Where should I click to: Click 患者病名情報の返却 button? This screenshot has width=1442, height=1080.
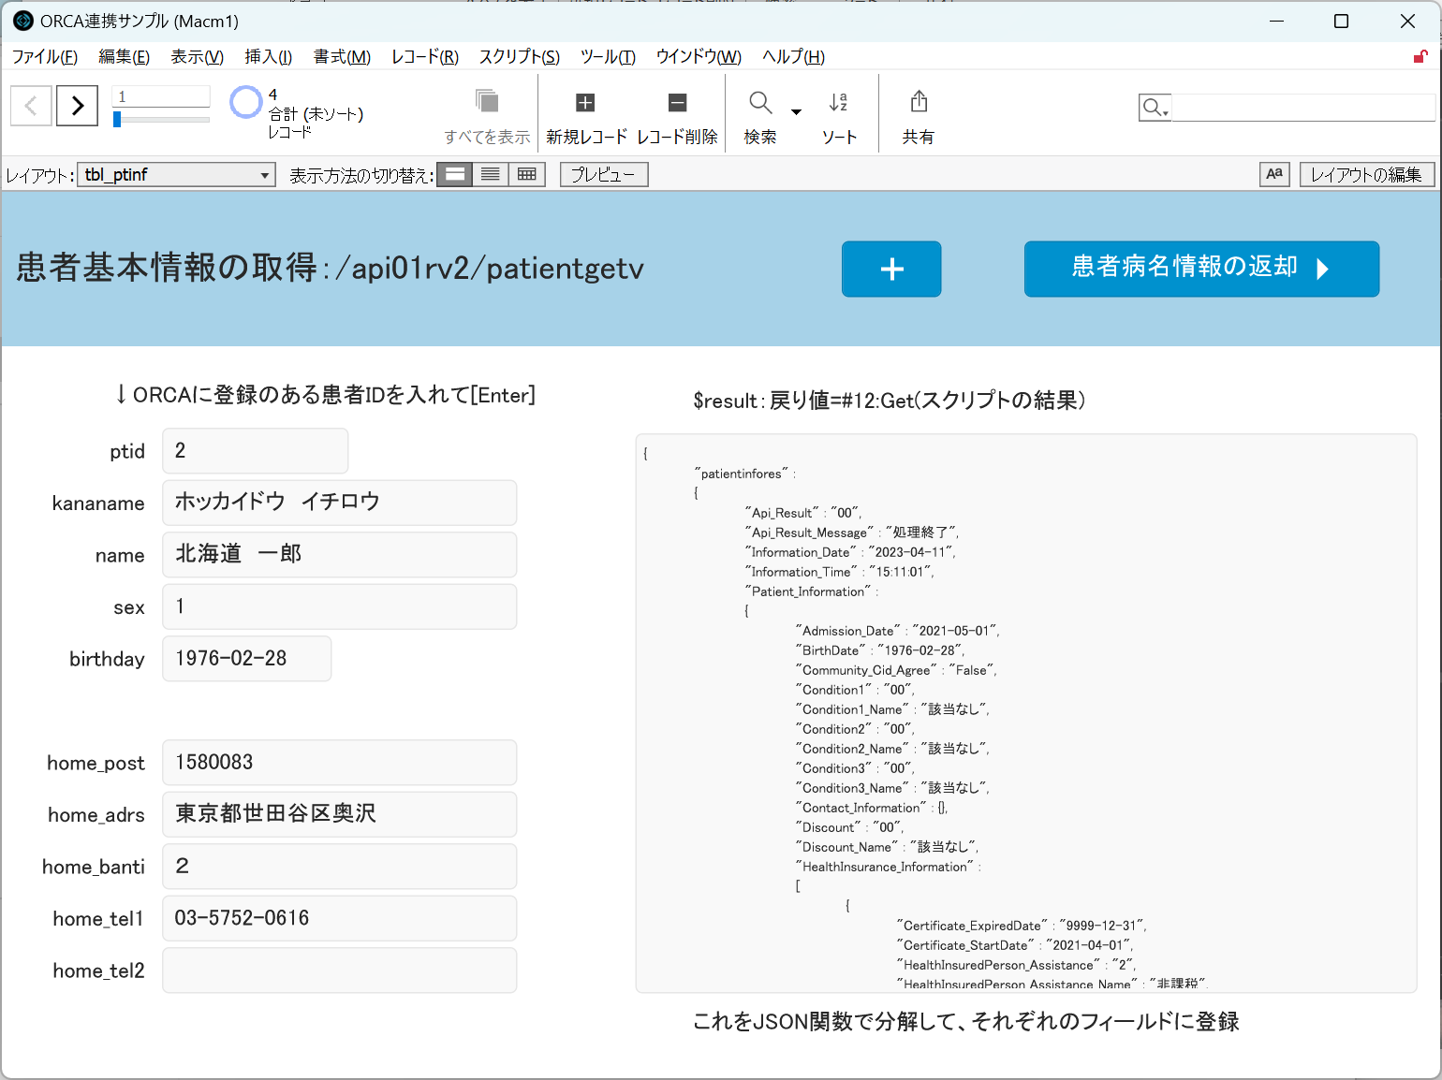[x=1201, y=269]
